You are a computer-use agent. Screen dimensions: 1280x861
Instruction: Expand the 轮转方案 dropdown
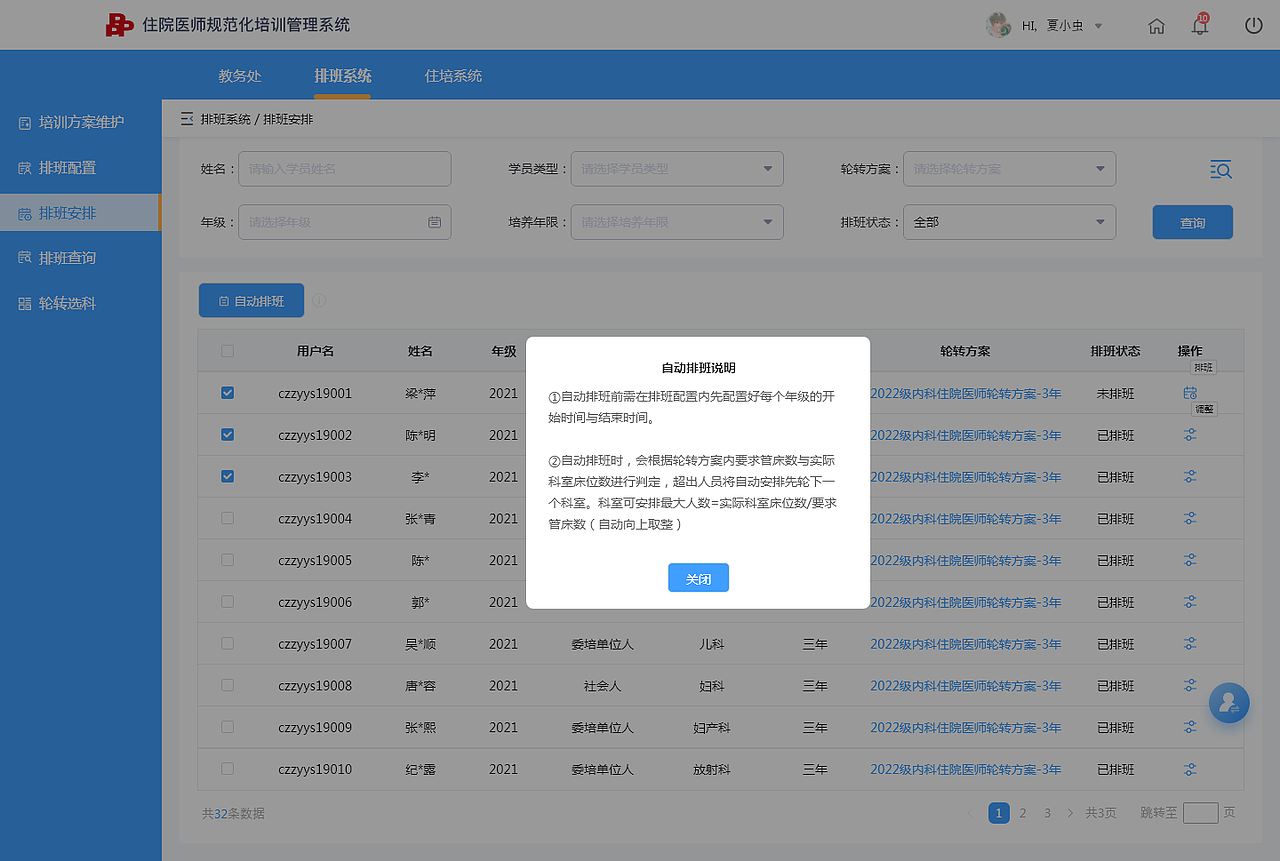tap(1009, 169)
